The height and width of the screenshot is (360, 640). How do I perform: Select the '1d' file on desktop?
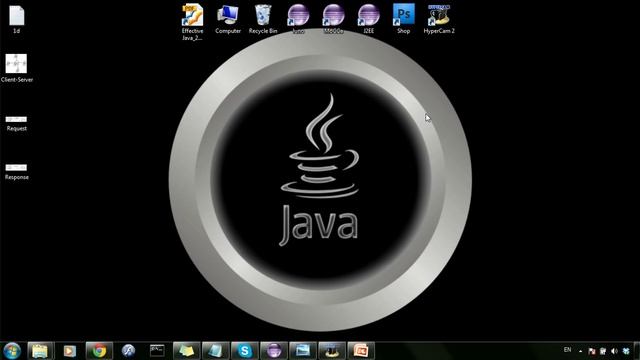[x=17, y=19]
